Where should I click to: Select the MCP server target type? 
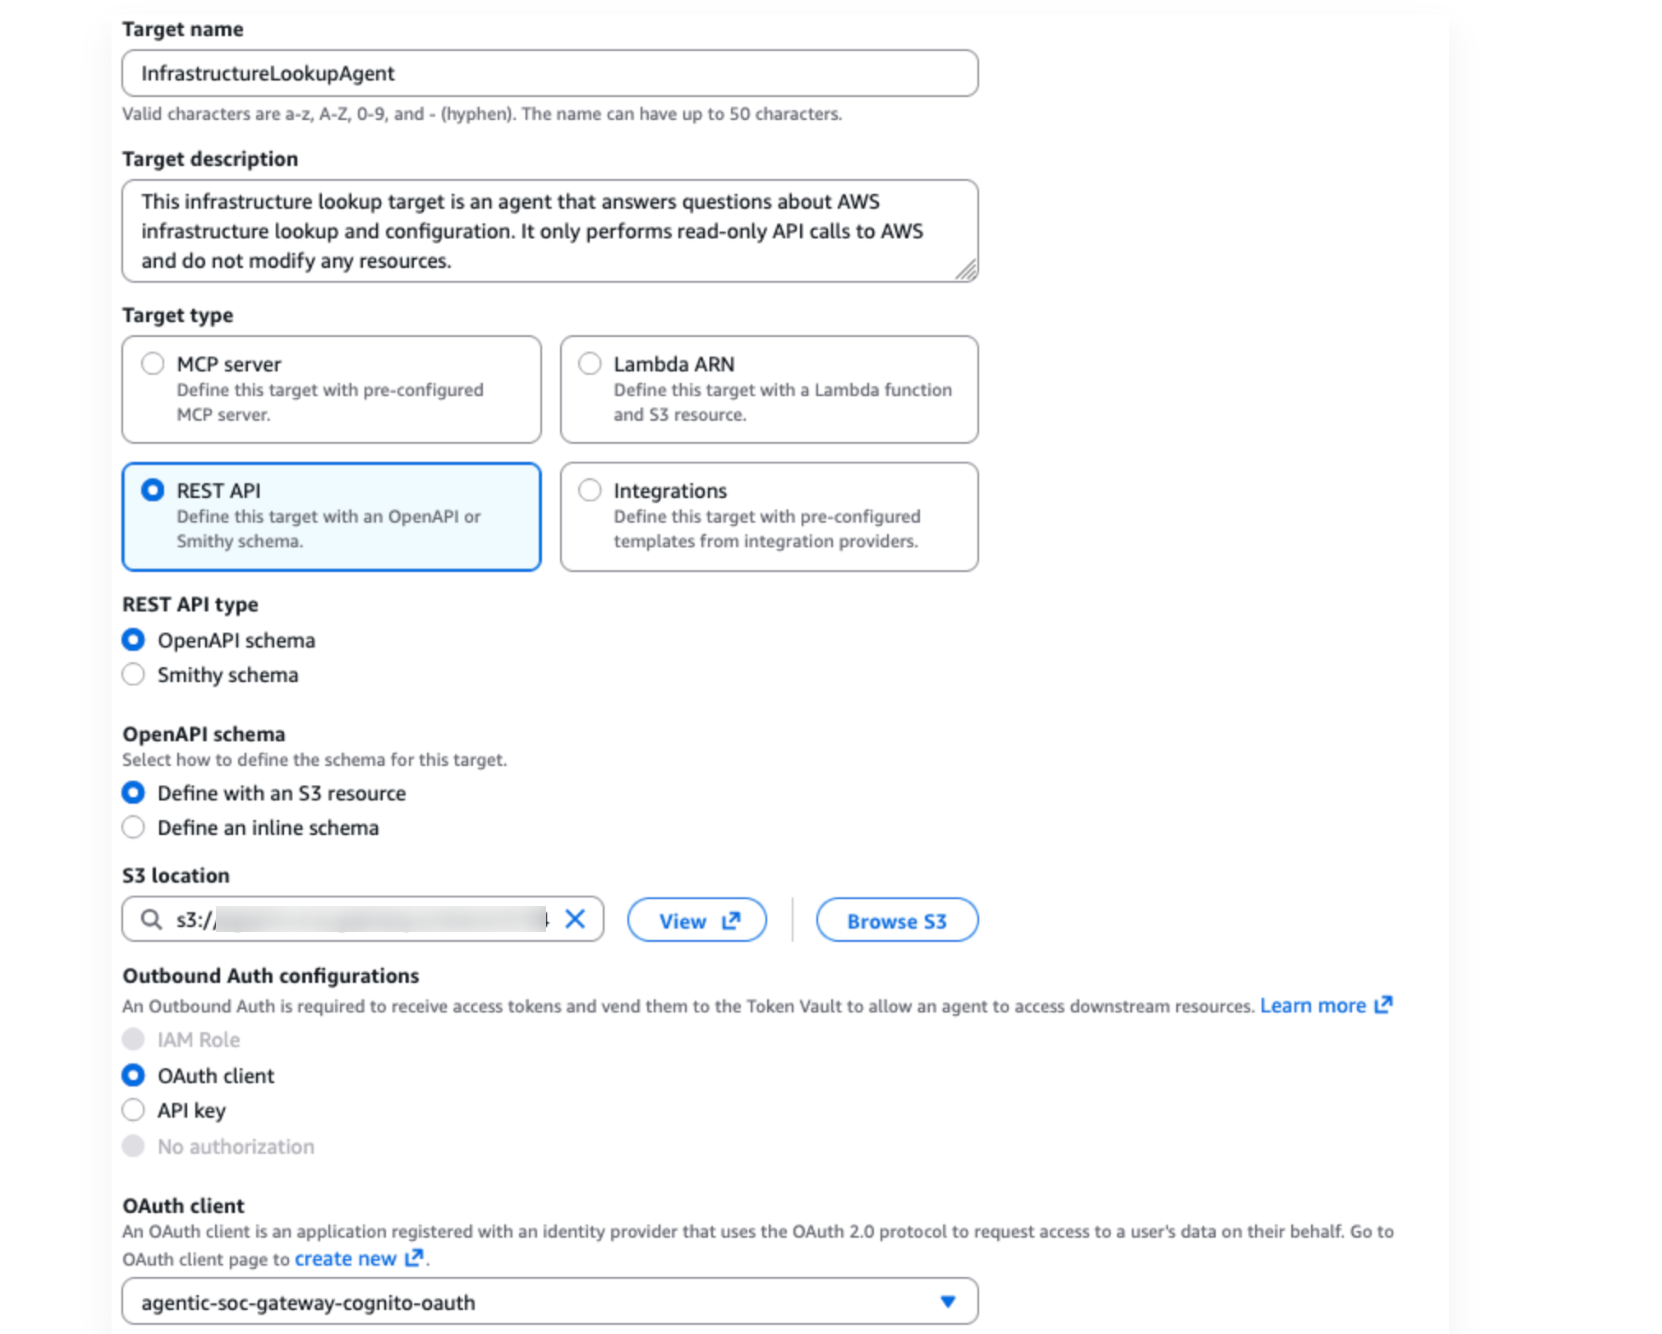pos(153,364)
